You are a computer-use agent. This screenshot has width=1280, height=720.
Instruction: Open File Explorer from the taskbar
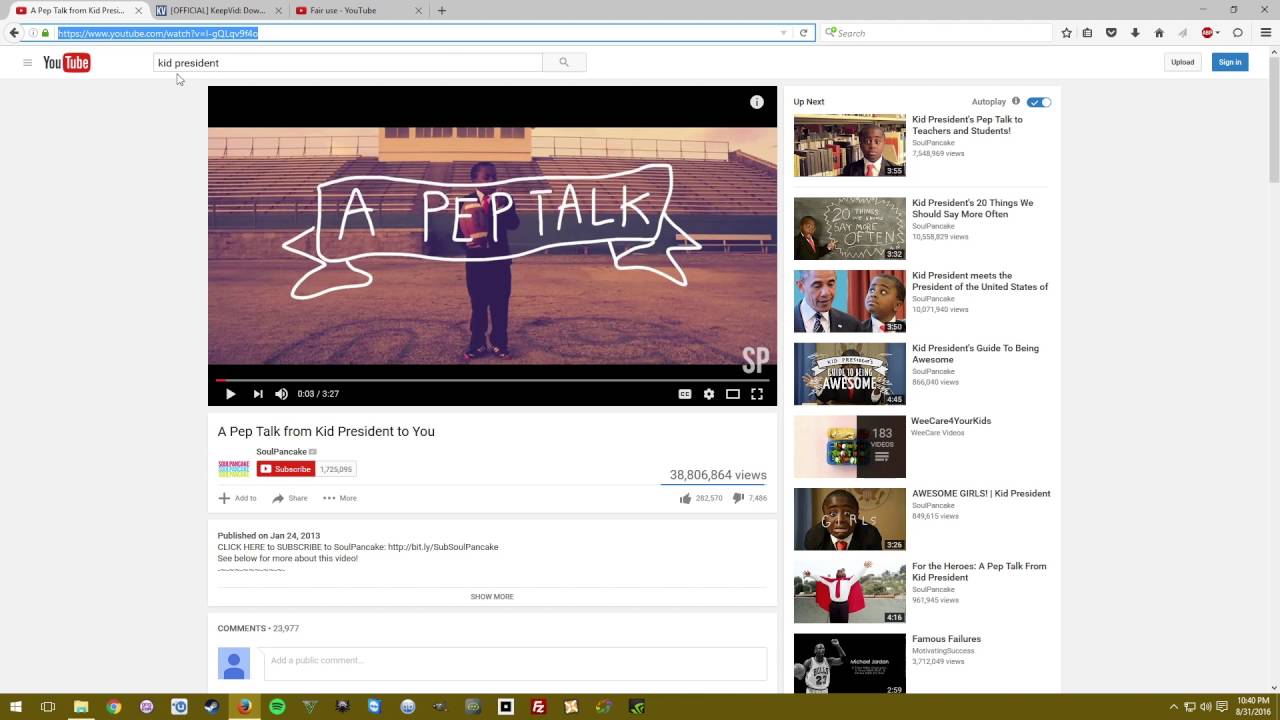coord(81,707)
